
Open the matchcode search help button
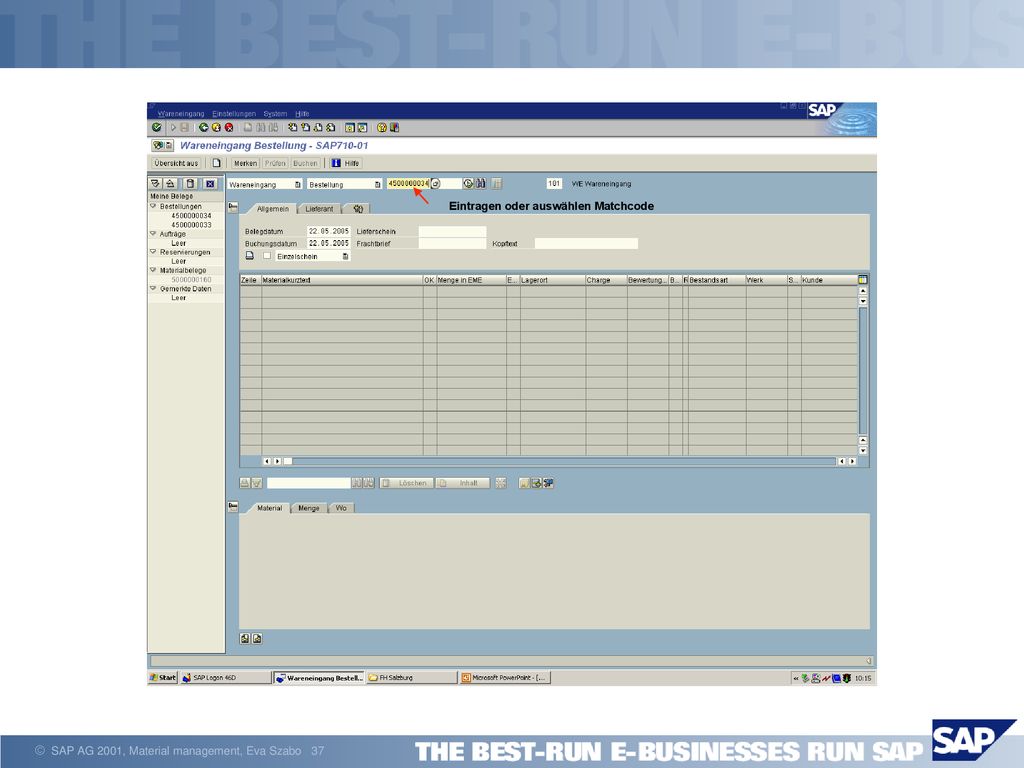(436, 184)
